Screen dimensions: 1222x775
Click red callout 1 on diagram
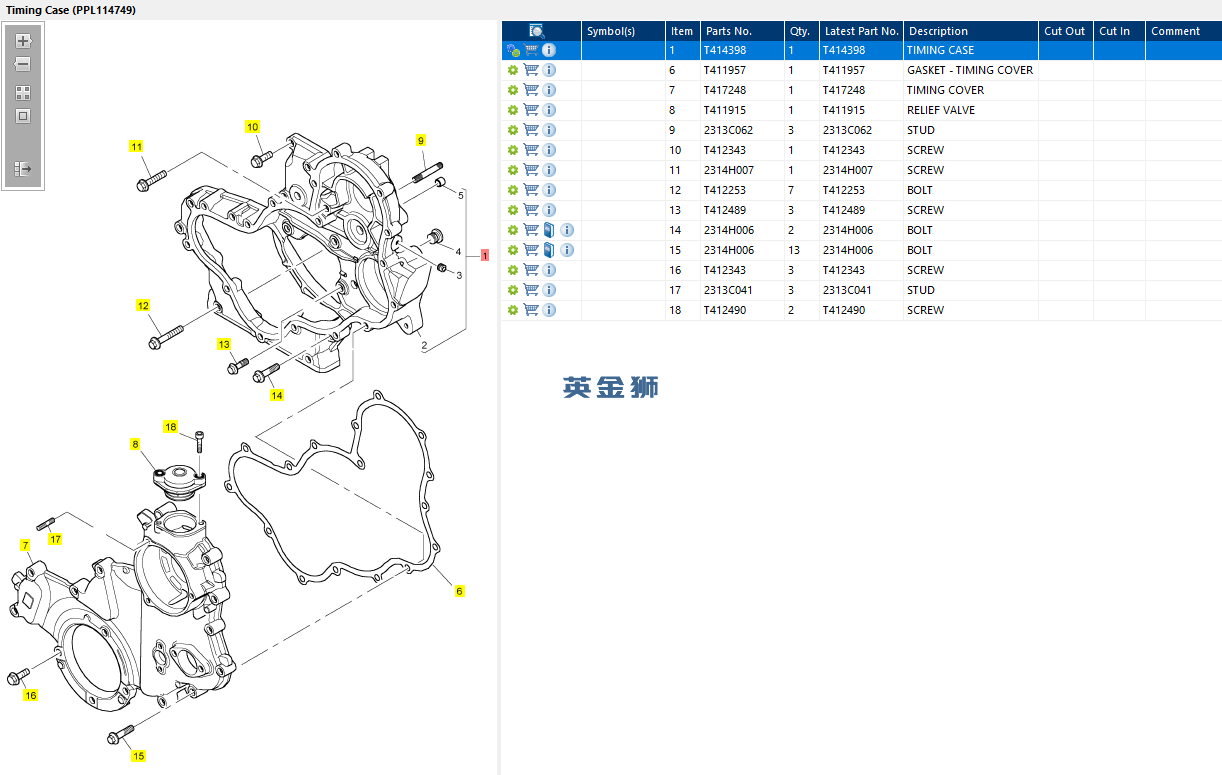click(x=485, y=256)
